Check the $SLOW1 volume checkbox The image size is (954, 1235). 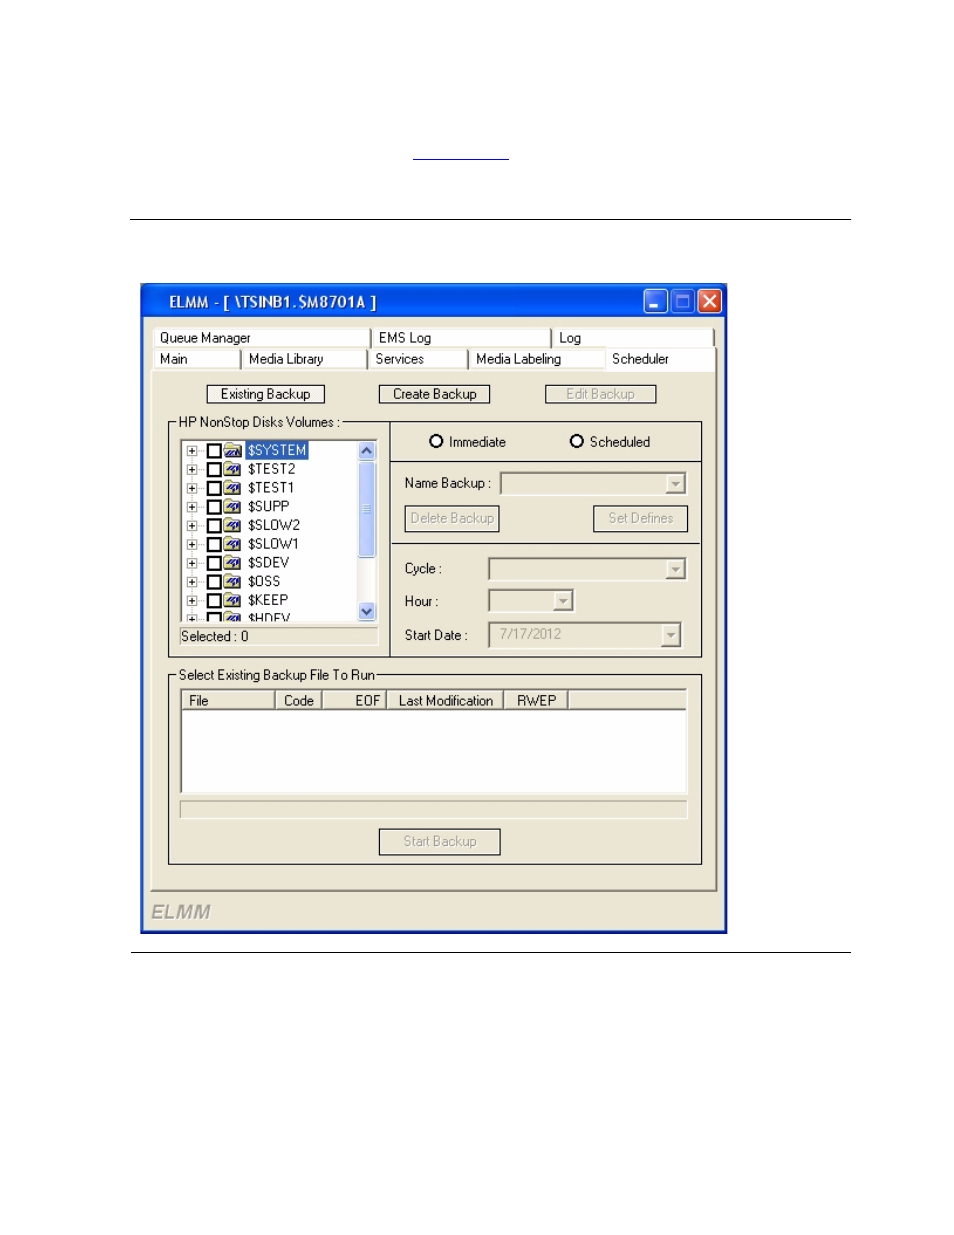tap(214, 544)
